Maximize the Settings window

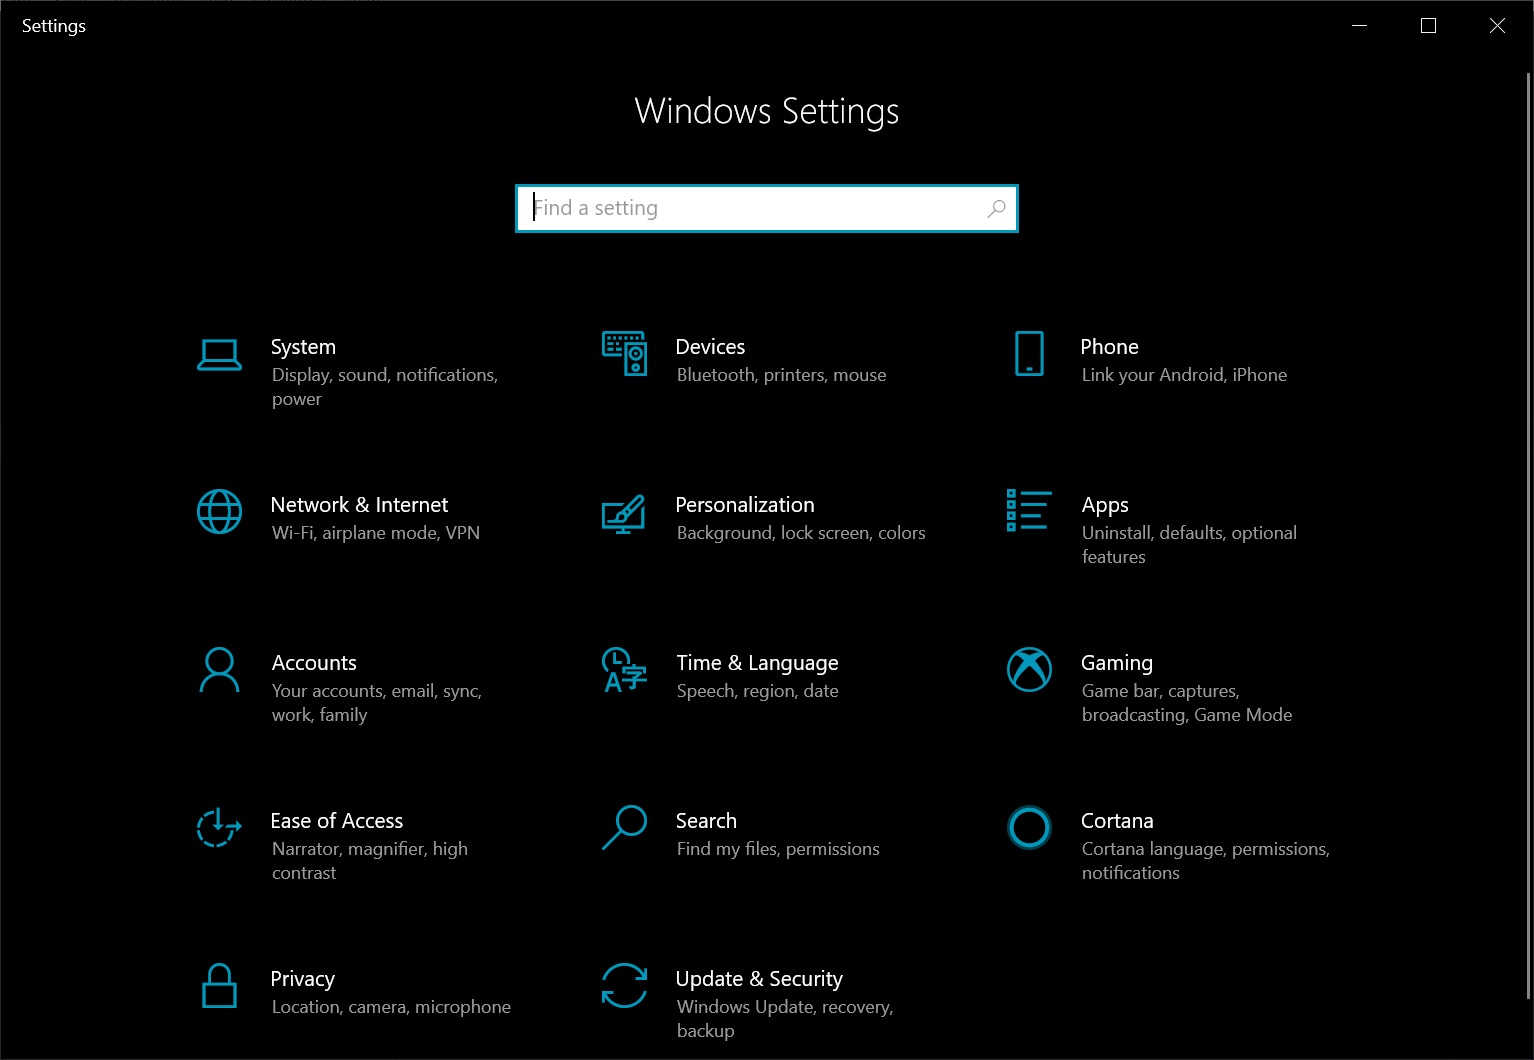tap(1428, 26)
